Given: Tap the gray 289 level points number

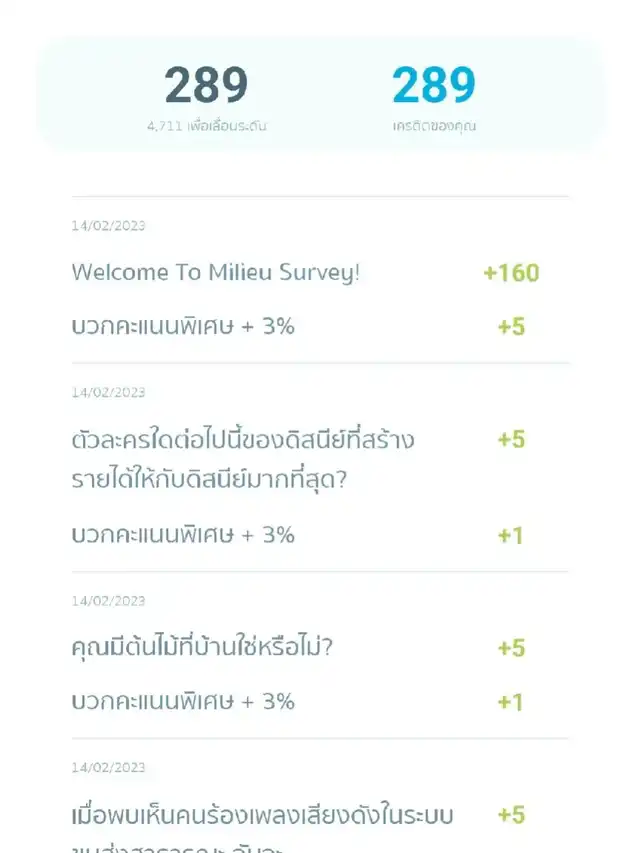Looking at the screenshot, I should (x=206, y=86).
